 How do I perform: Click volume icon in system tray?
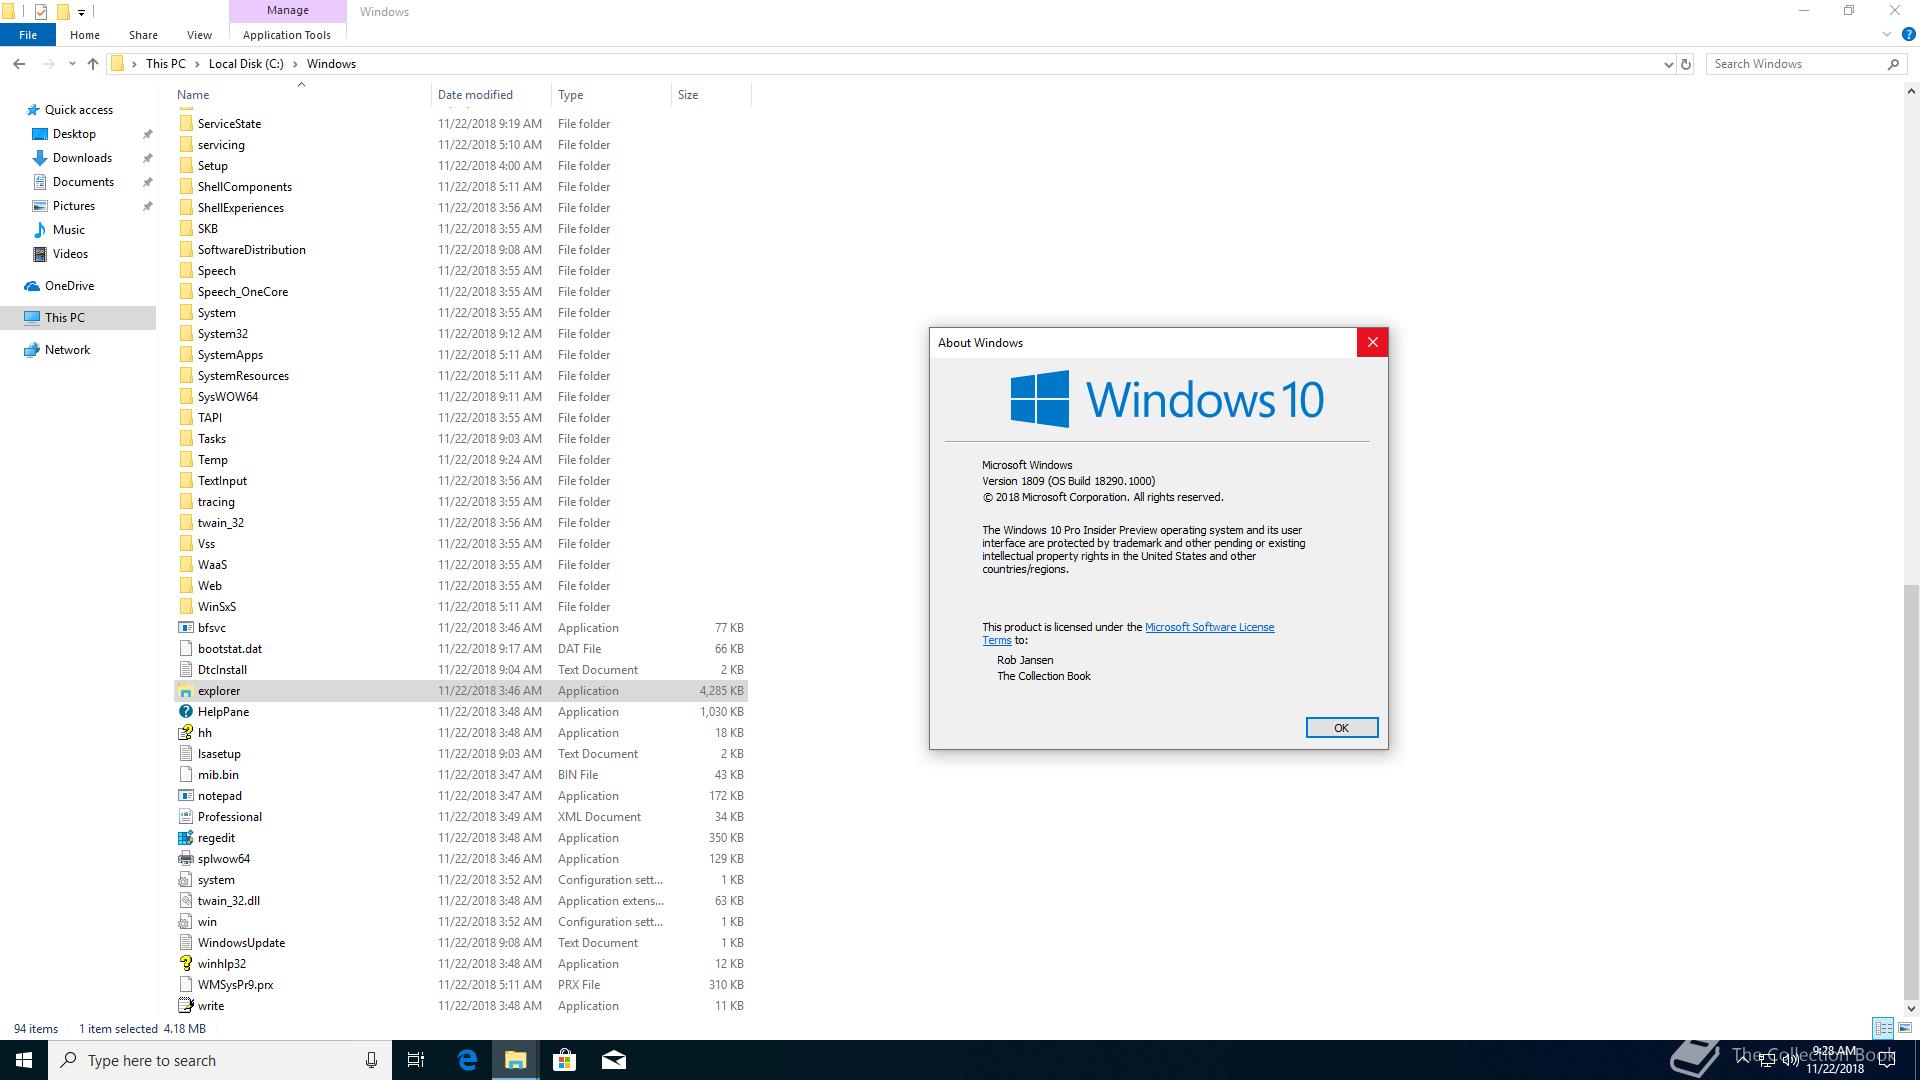pos(1790,1060)
